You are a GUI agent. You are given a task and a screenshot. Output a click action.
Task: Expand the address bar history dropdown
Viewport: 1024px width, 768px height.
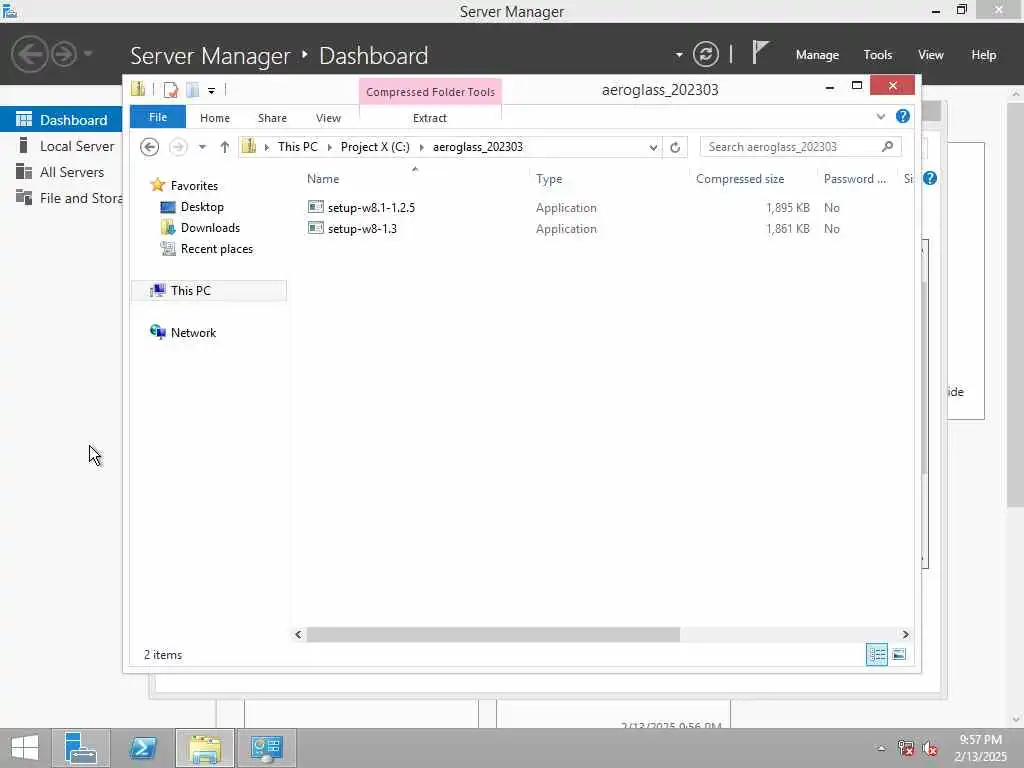653,147
